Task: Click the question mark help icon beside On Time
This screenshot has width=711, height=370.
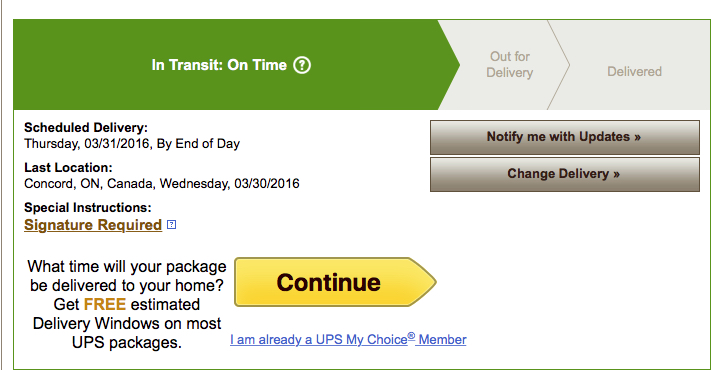Action: pos(302,65)
